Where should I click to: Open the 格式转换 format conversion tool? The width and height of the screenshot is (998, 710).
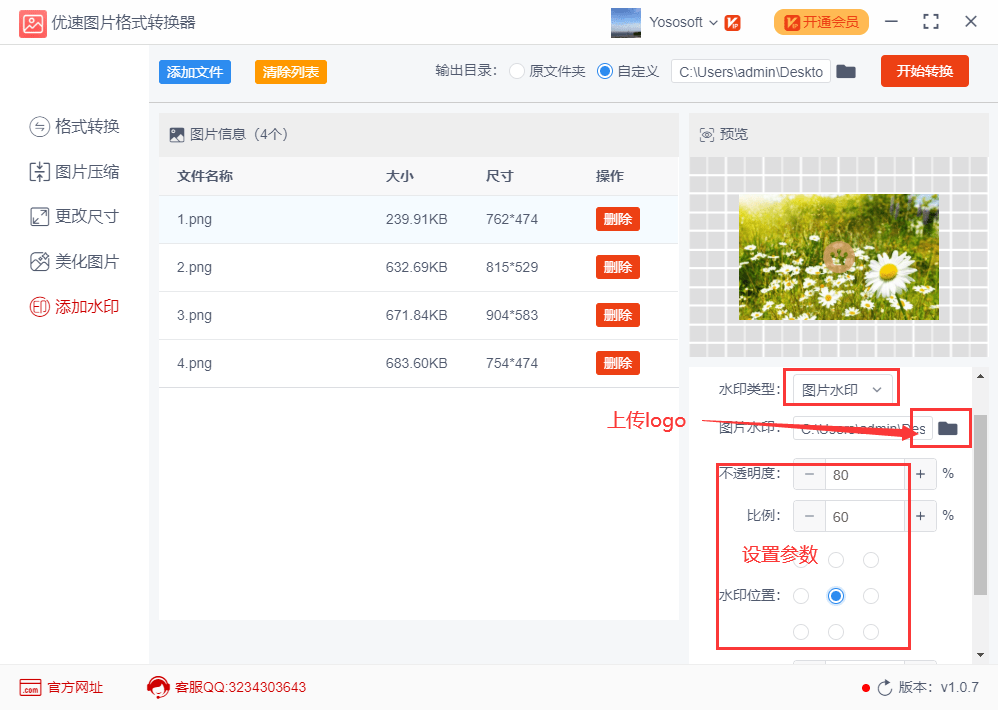coord(74,127)
